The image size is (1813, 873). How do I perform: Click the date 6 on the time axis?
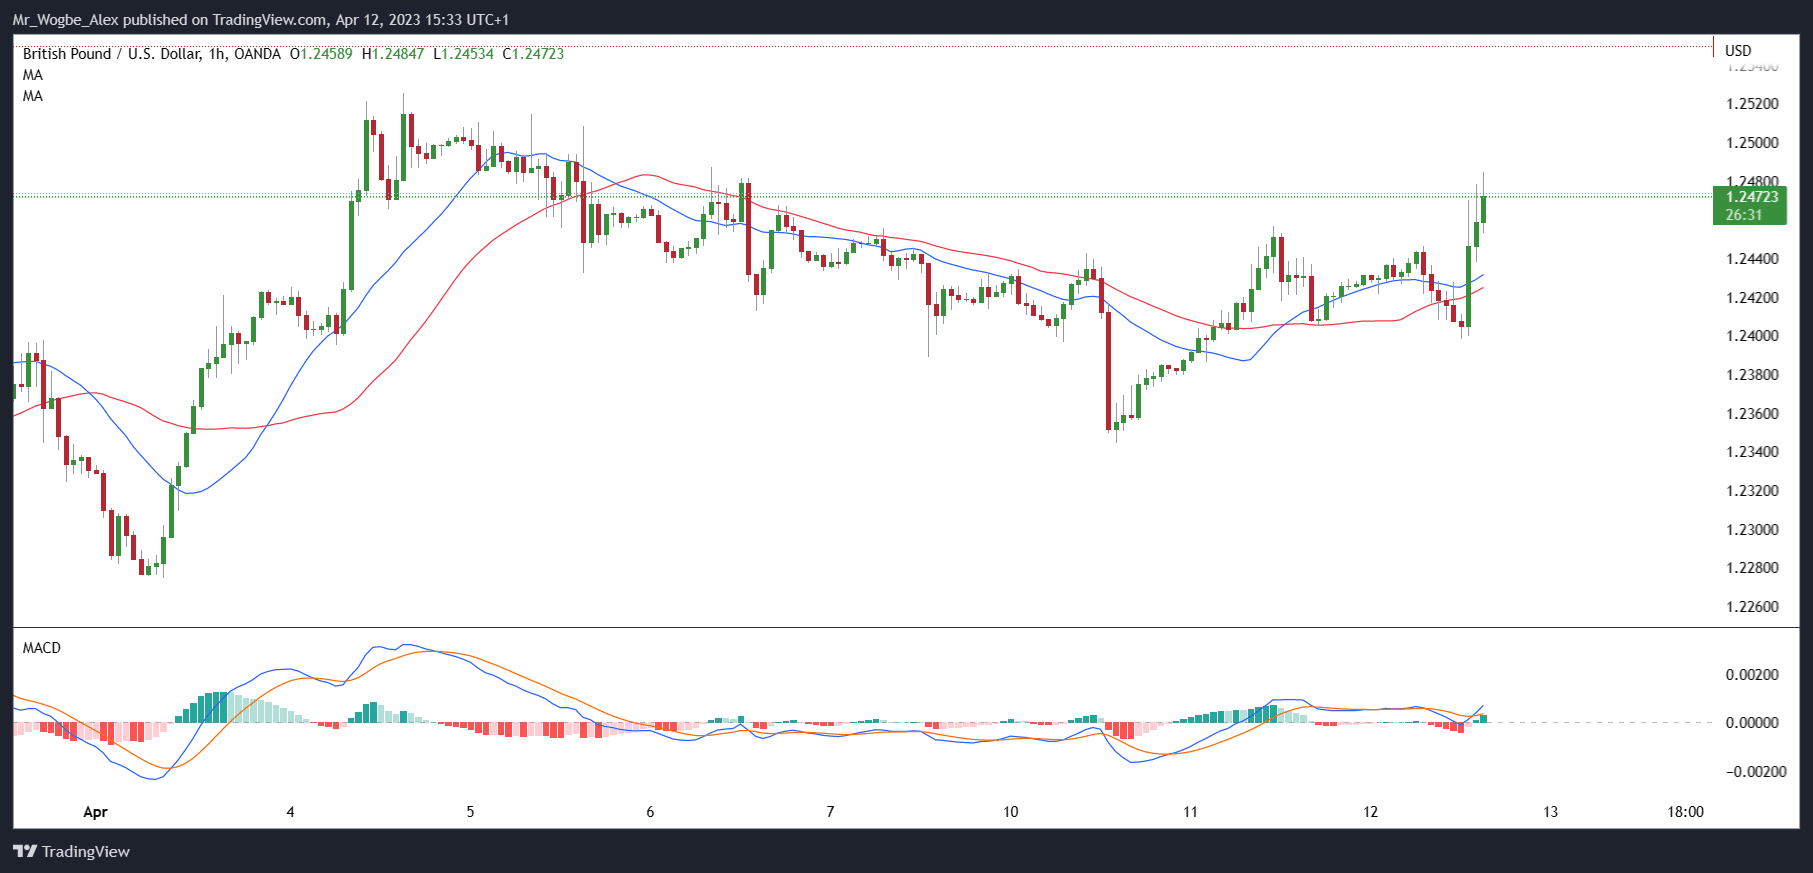coord(650,812)
